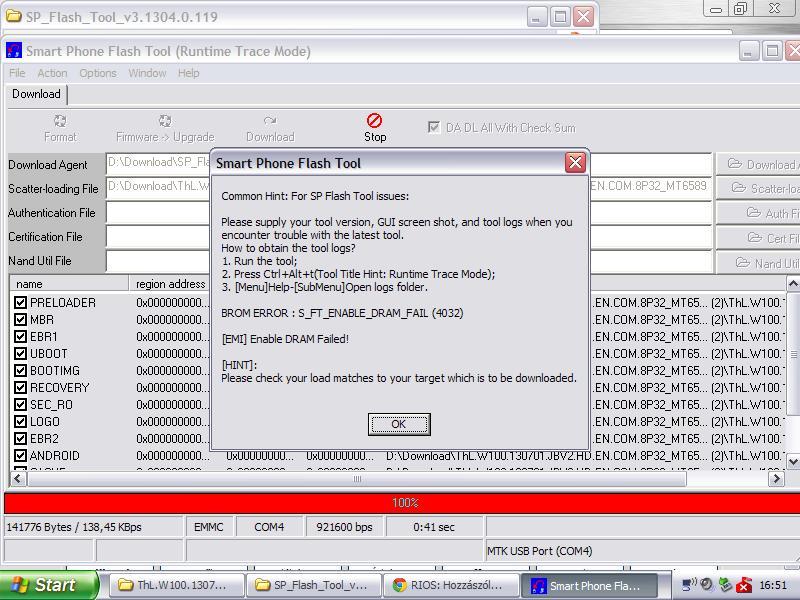Click the horizontal scrollbar thumb
This screenshot has height=600, width=800.
357,479
